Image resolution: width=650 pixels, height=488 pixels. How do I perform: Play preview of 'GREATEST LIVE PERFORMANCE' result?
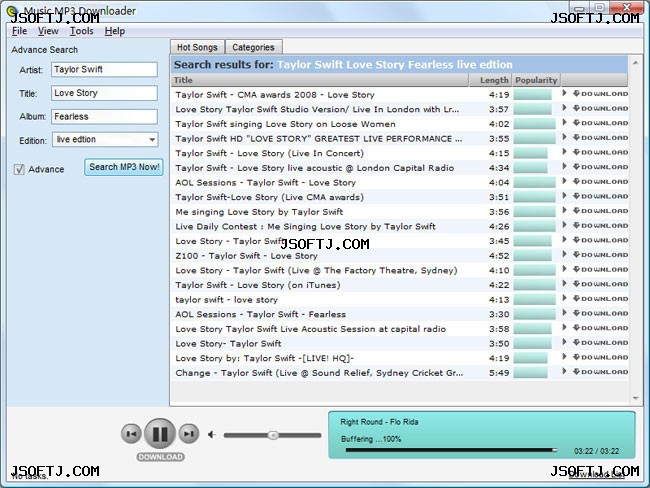(x=564, y=137)
